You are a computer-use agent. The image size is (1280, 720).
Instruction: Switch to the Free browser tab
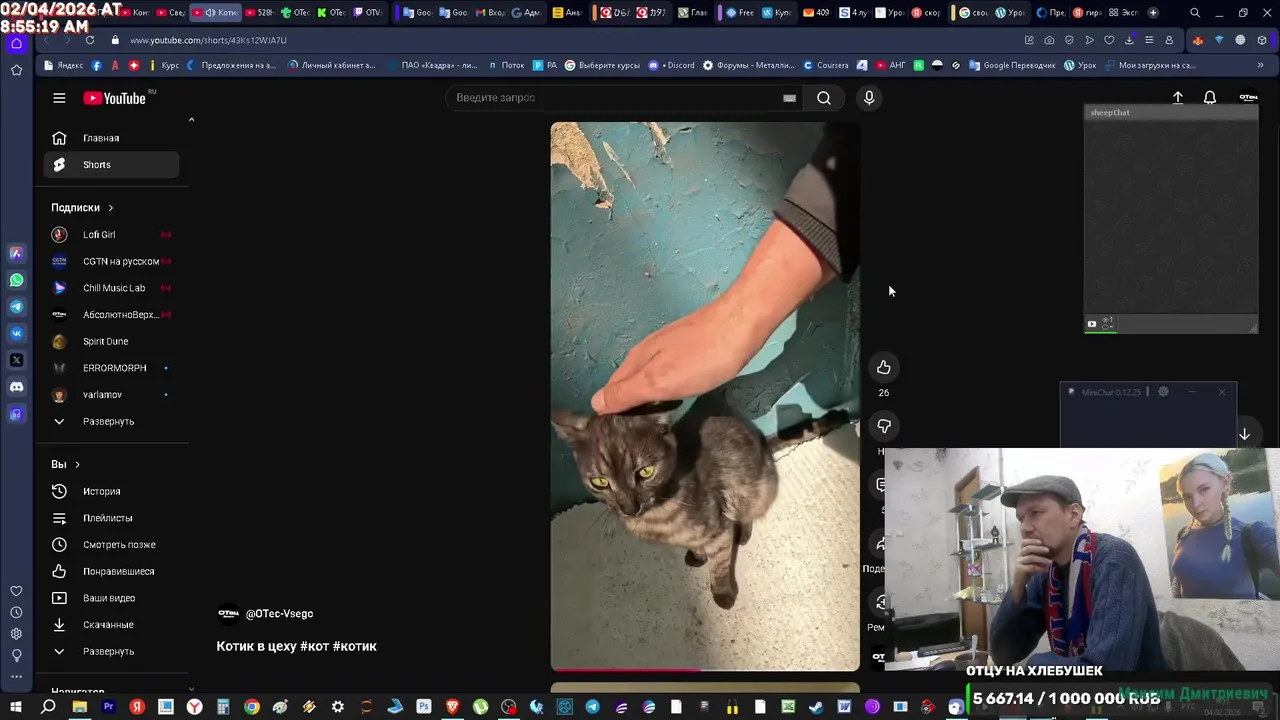point(740,13)
